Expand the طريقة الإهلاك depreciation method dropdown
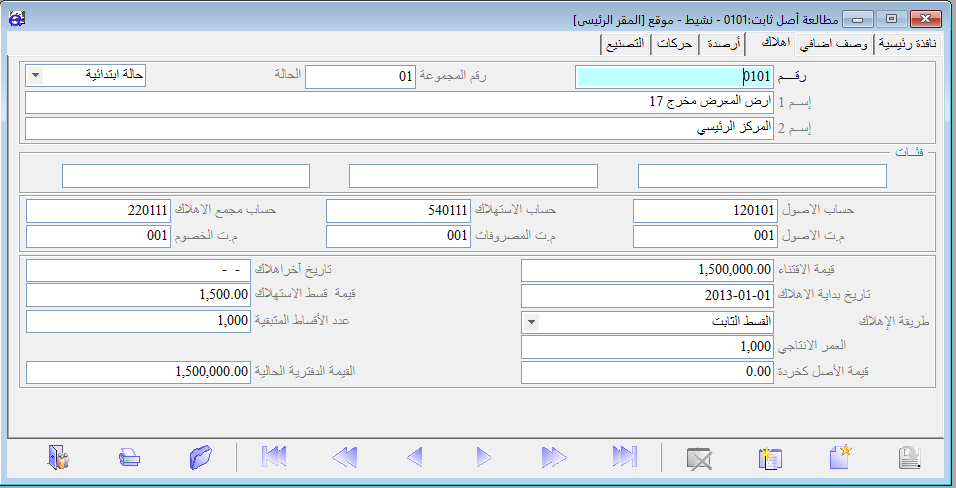956x488 pixels. click(532, 322)
